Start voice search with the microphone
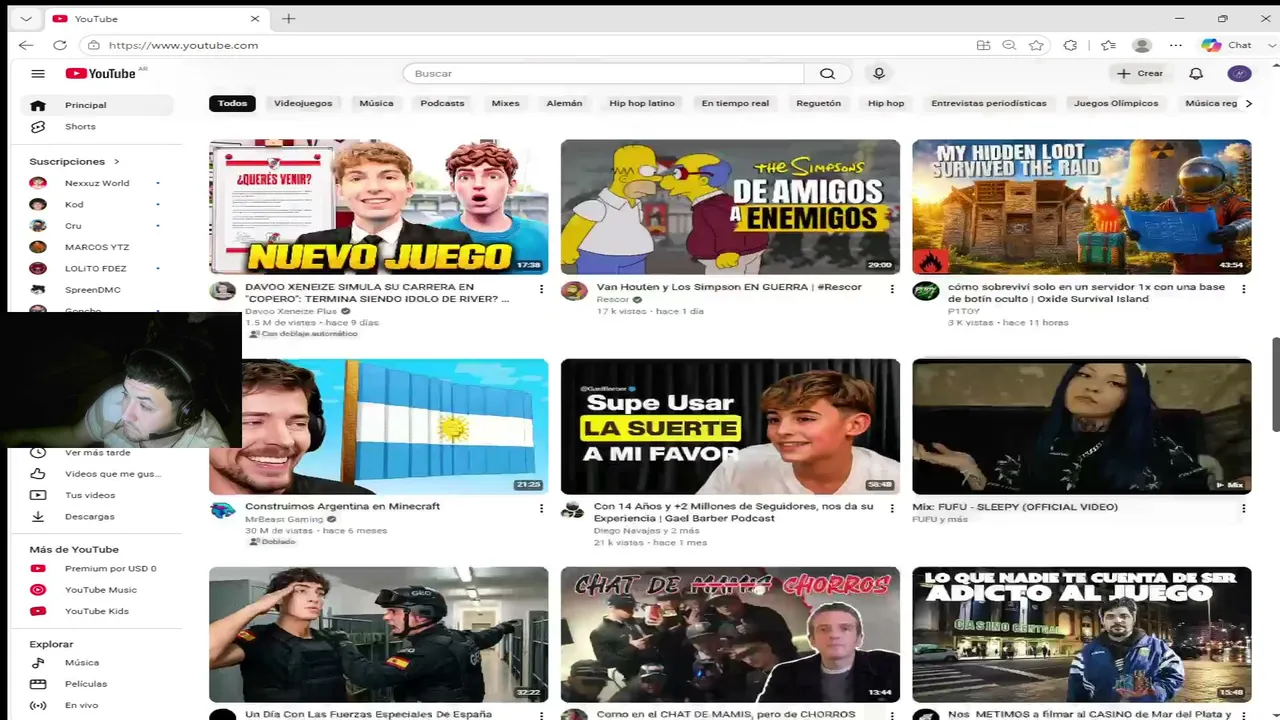 point(879,73)
